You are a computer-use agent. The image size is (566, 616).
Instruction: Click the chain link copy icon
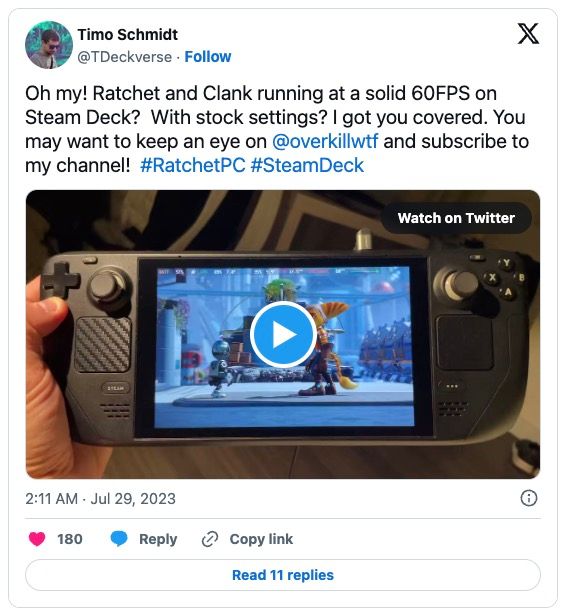pyautogui.click(x=210, y=539)
